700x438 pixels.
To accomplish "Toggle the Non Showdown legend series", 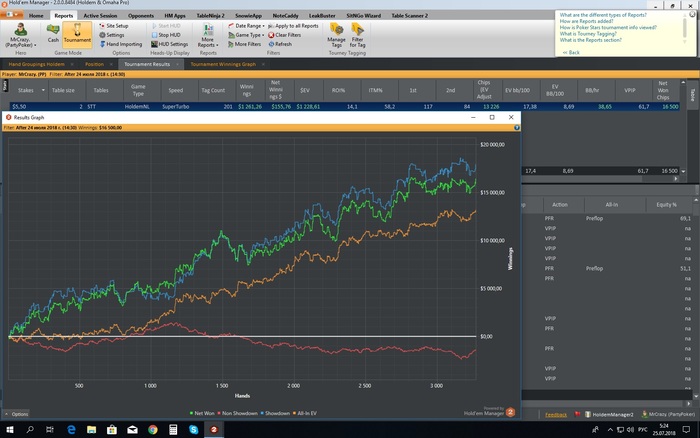I will (x=237, y=413).
